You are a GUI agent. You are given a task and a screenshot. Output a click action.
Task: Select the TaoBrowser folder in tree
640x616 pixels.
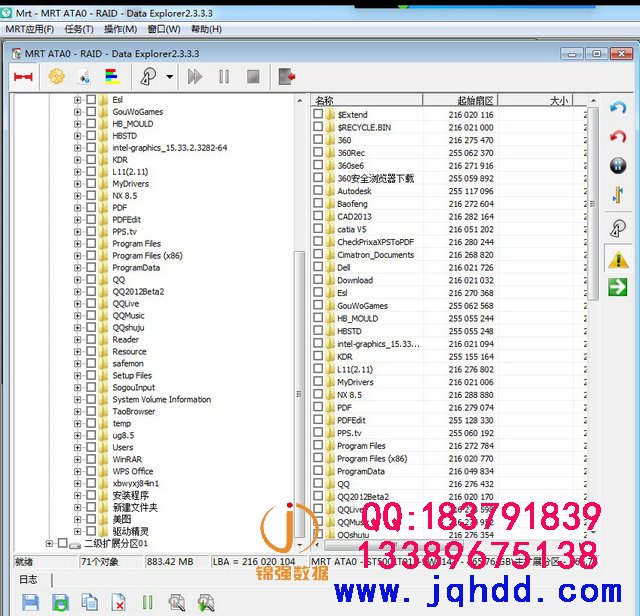[133, 411]
